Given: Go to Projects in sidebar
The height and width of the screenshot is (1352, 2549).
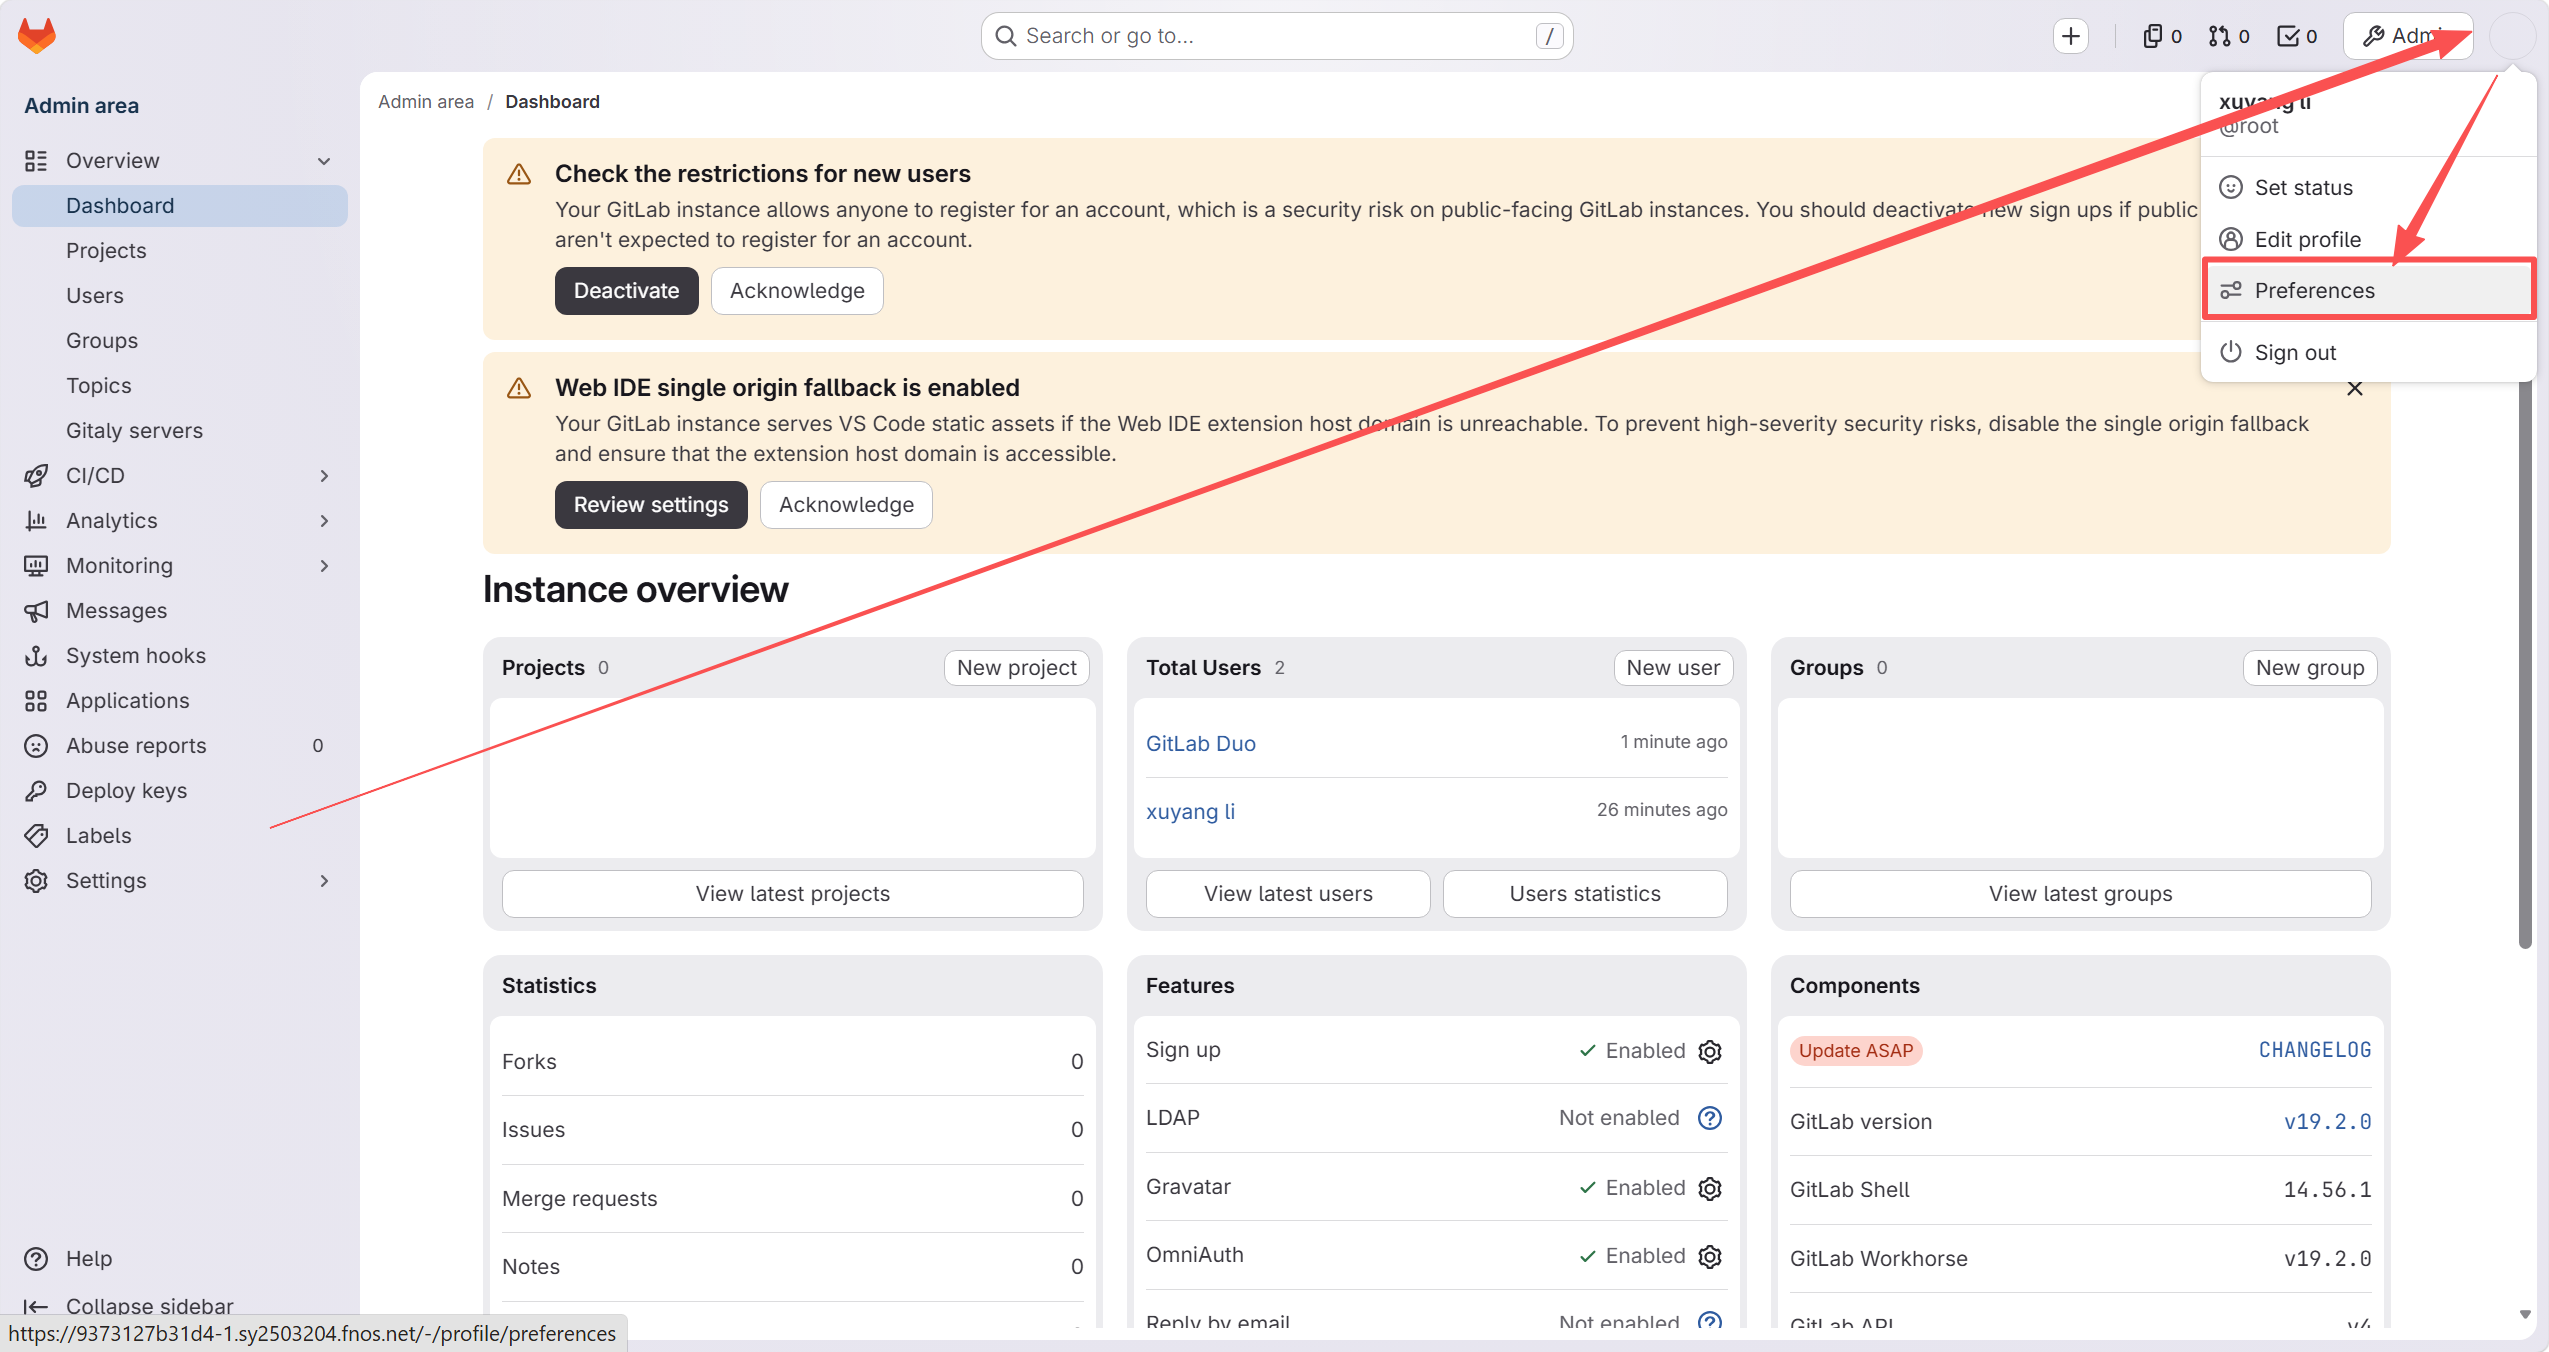Looking at the screenshot, I should (x=180, y=251).
